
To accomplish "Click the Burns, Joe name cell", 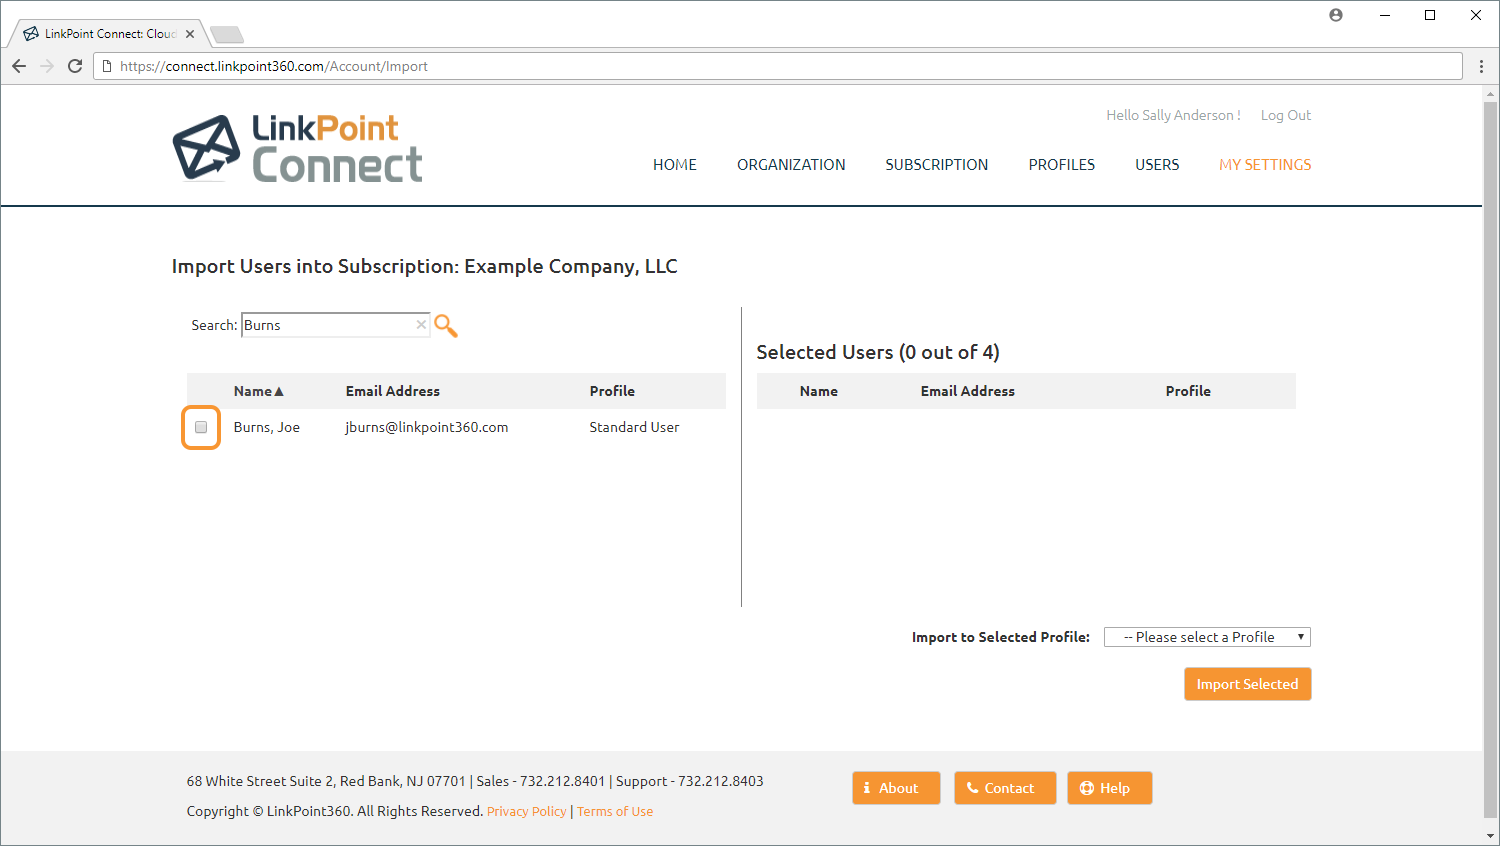I will point(267,427).
